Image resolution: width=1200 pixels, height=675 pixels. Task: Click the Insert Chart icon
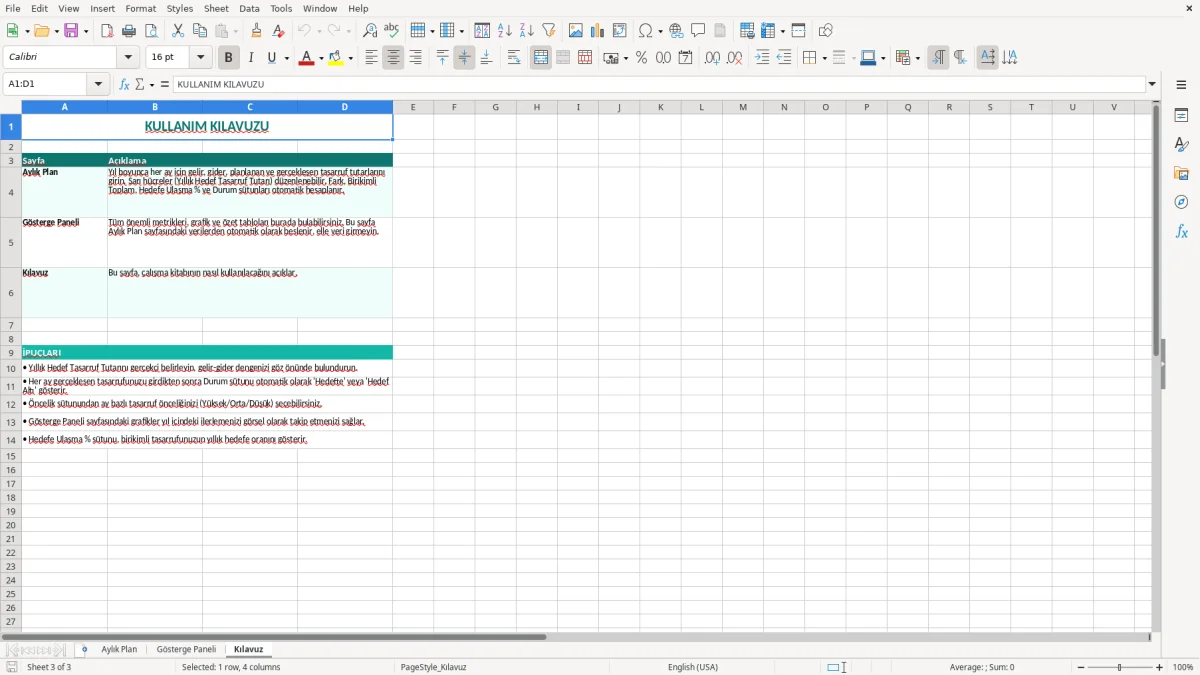pos(598,31)
